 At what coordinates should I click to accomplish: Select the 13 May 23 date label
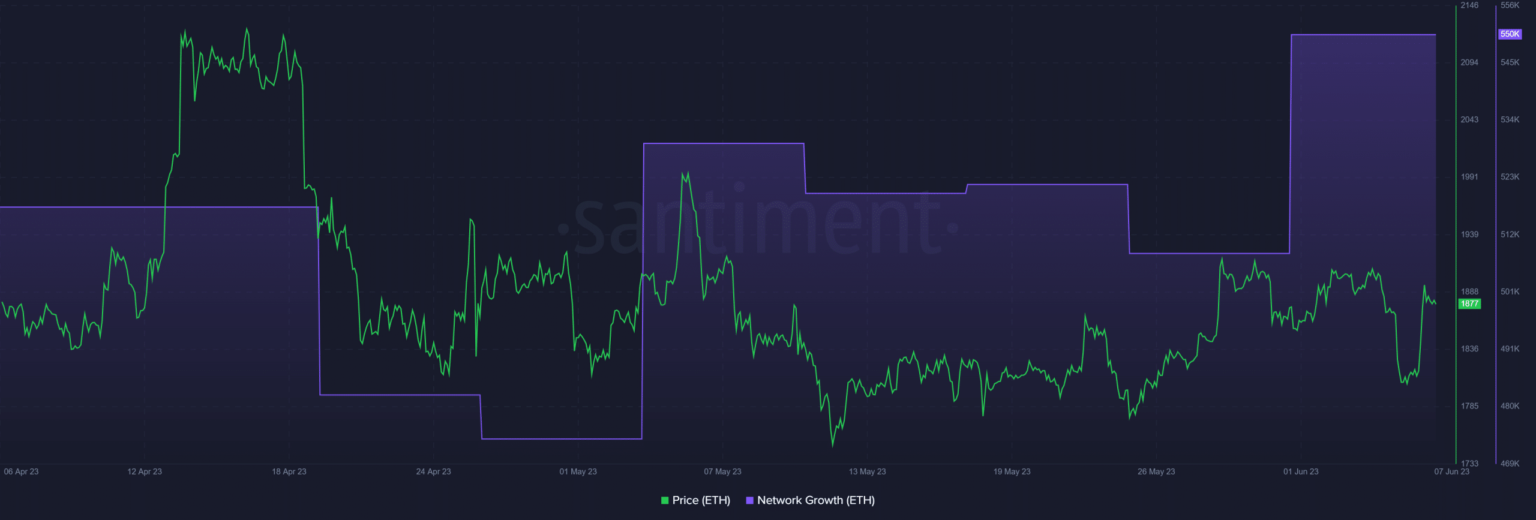point(867,471)
